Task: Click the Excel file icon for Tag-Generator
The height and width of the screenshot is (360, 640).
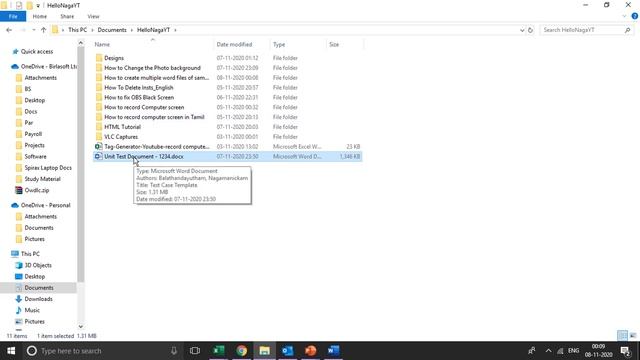Action: pyautogui.click(x=98, y=147)
